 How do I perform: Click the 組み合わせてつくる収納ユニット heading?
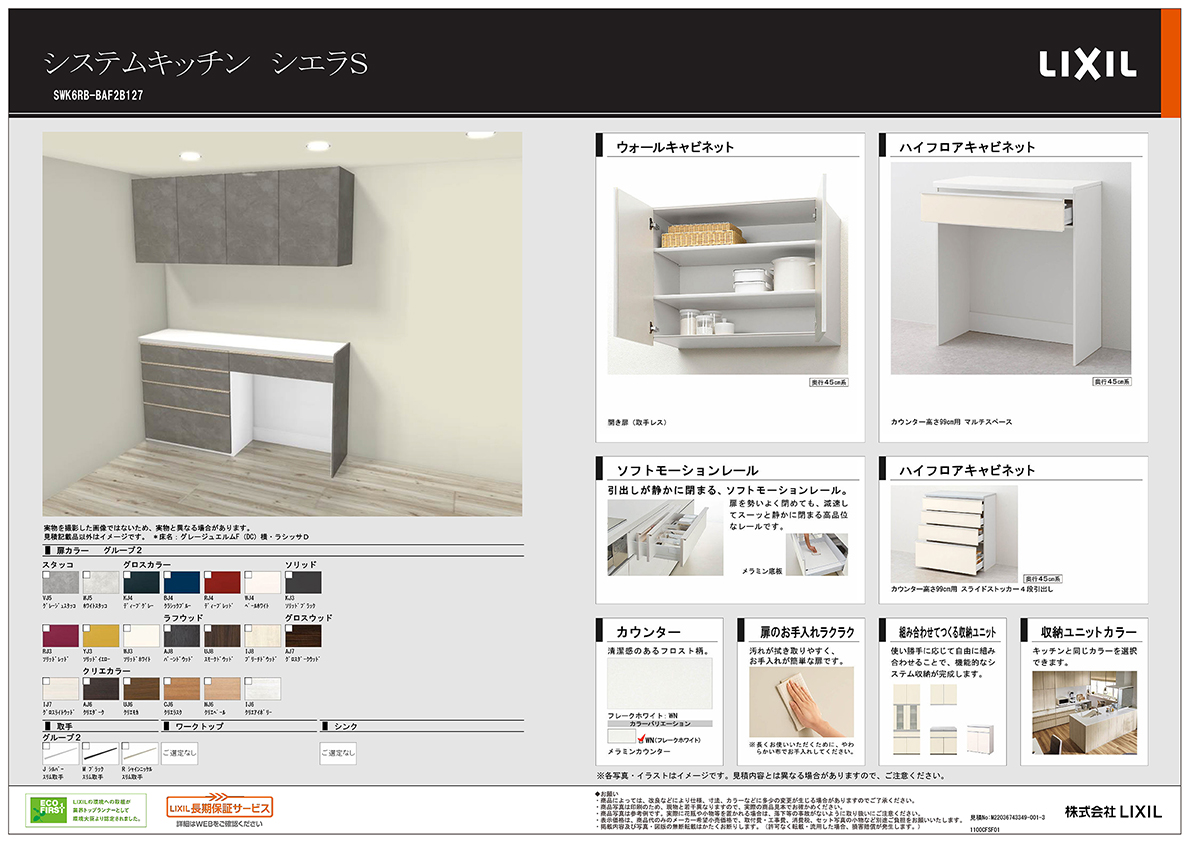click(947, 632)
